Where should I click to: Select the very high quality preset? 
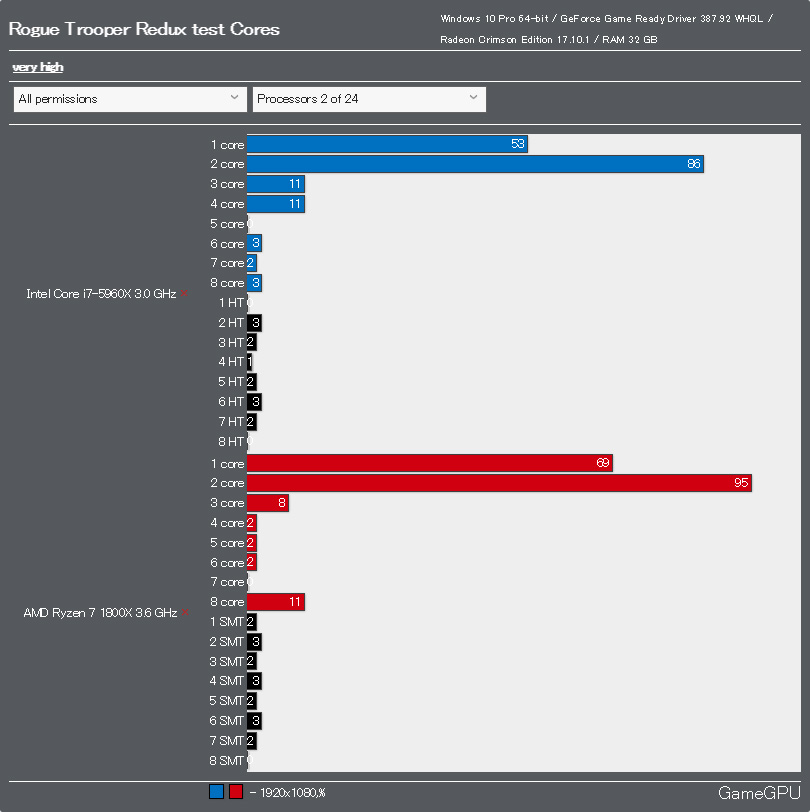point(38,67)
